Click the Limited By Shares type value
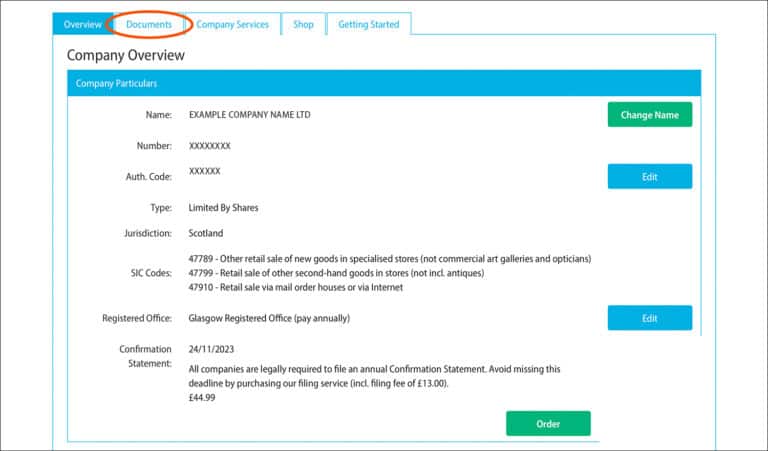This screenshot has height=451, width=768. pos(223,208)
